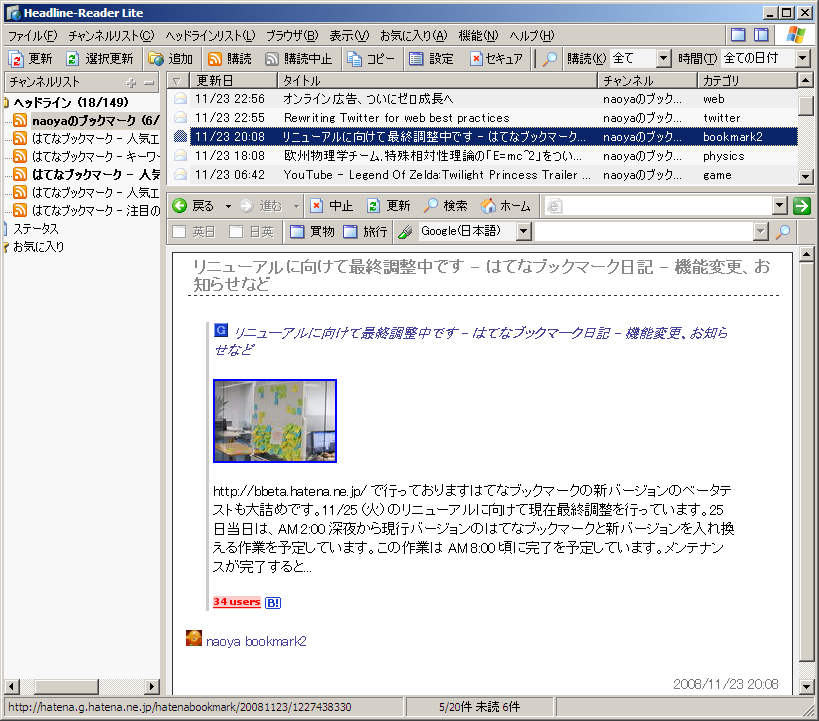The image size is (819, 721).
Task: Click minus icon in チャンネルリスト header
Action: coord(149,83)
